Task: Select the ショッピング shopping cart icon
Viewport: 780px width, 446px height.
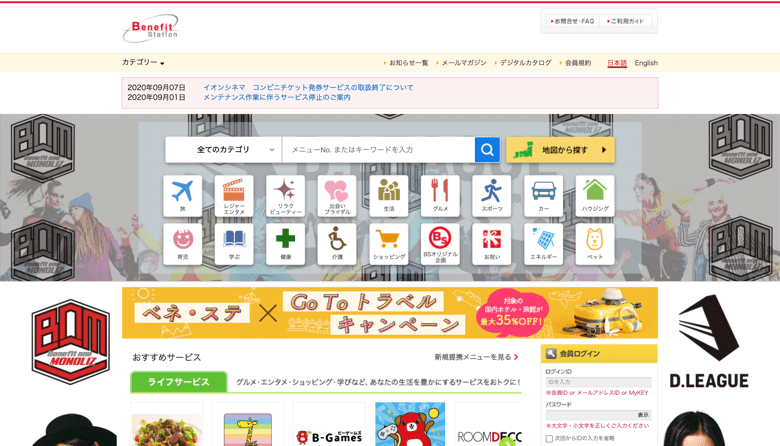Action: click(389, 243)
